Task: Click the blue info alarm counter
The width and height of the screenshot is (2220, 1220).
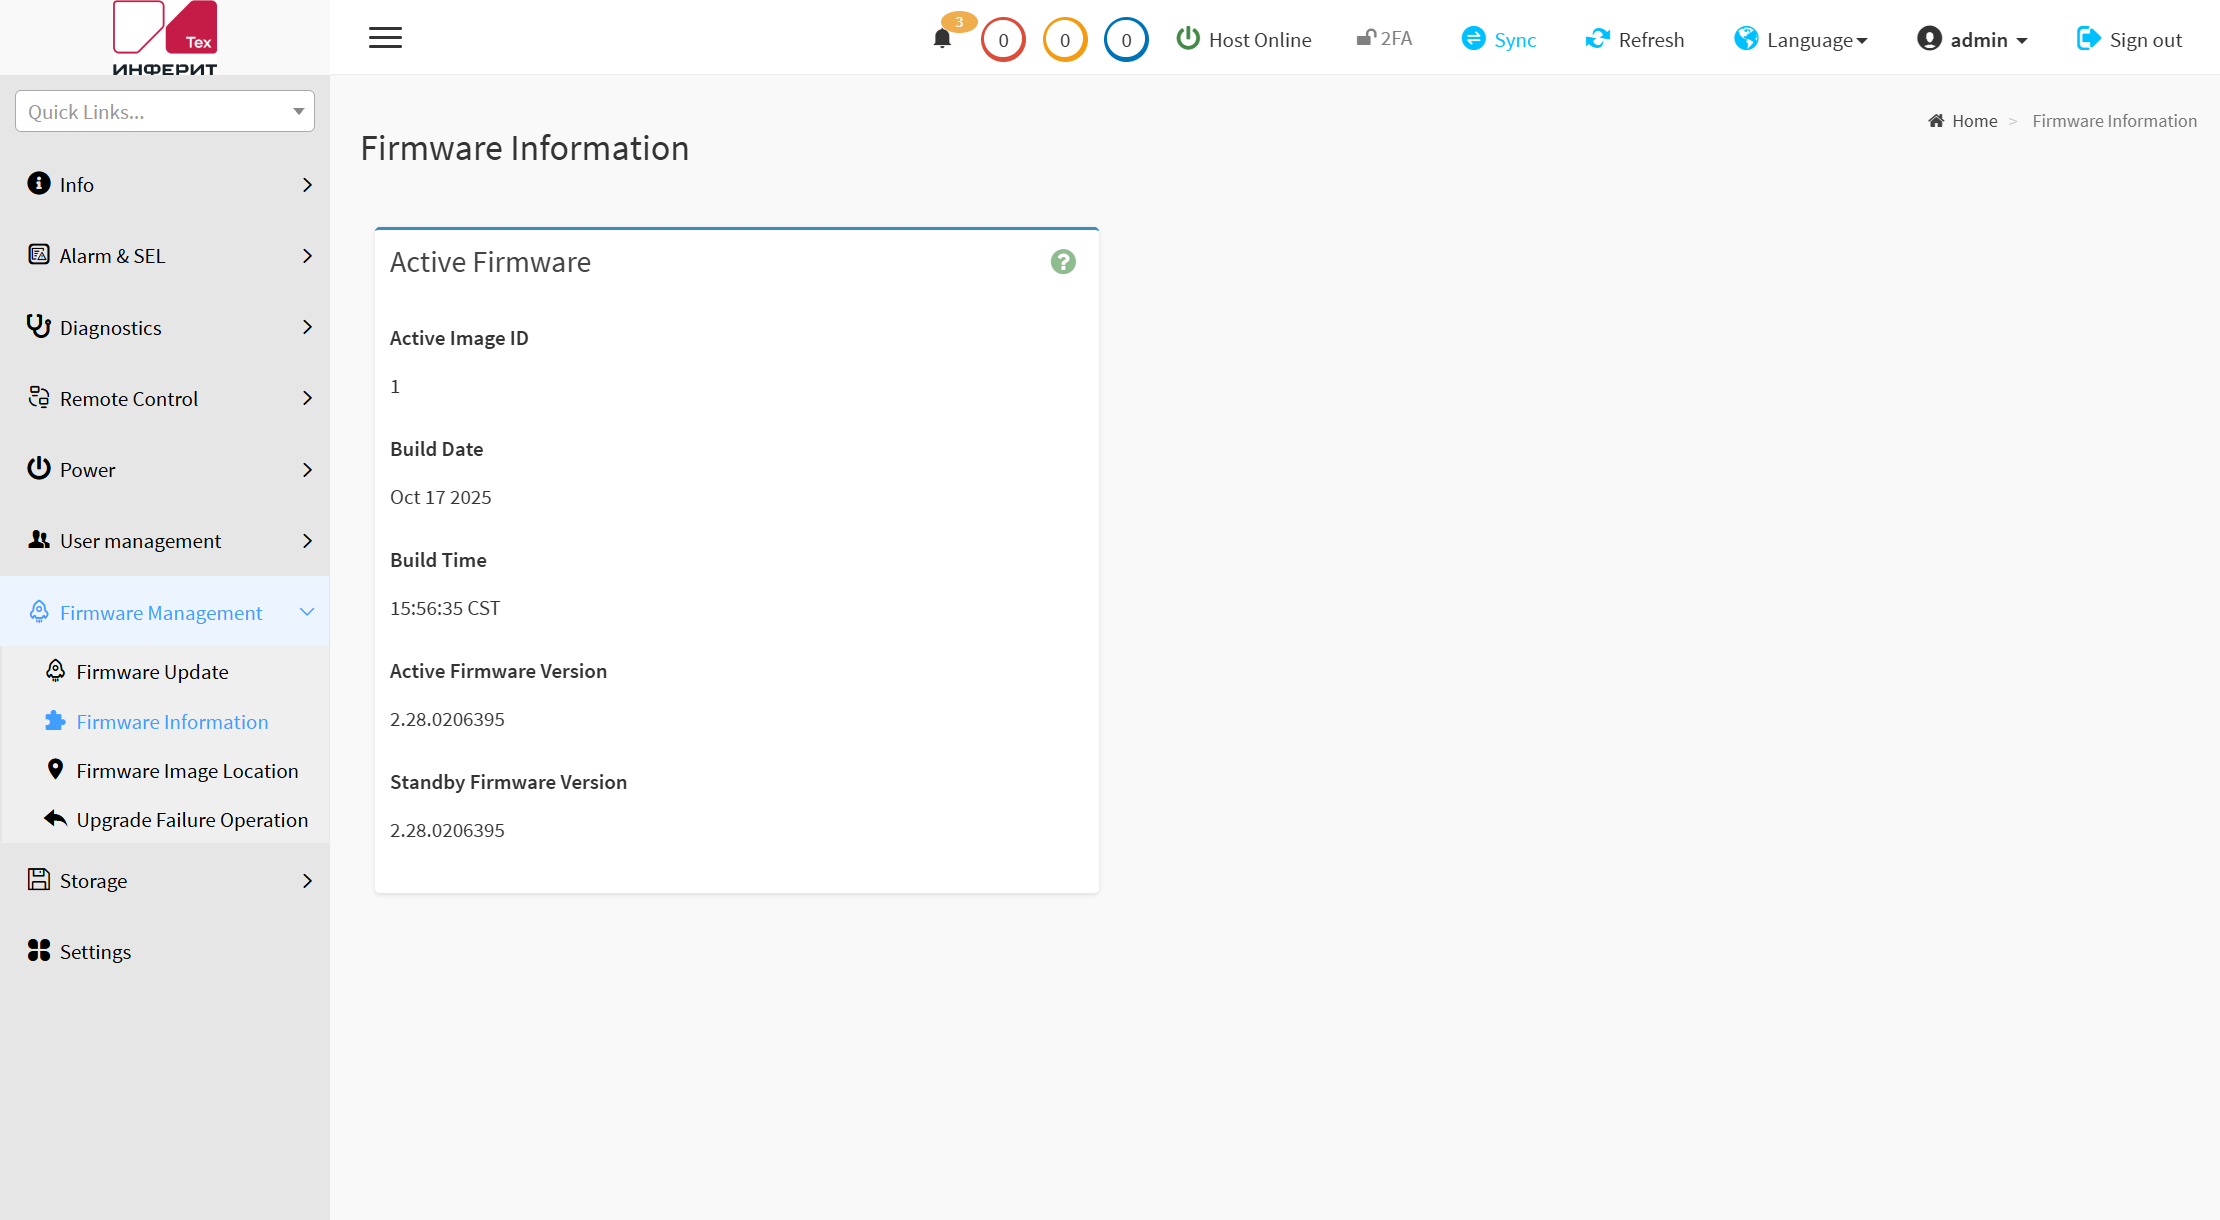Action: click(1126, 40)
